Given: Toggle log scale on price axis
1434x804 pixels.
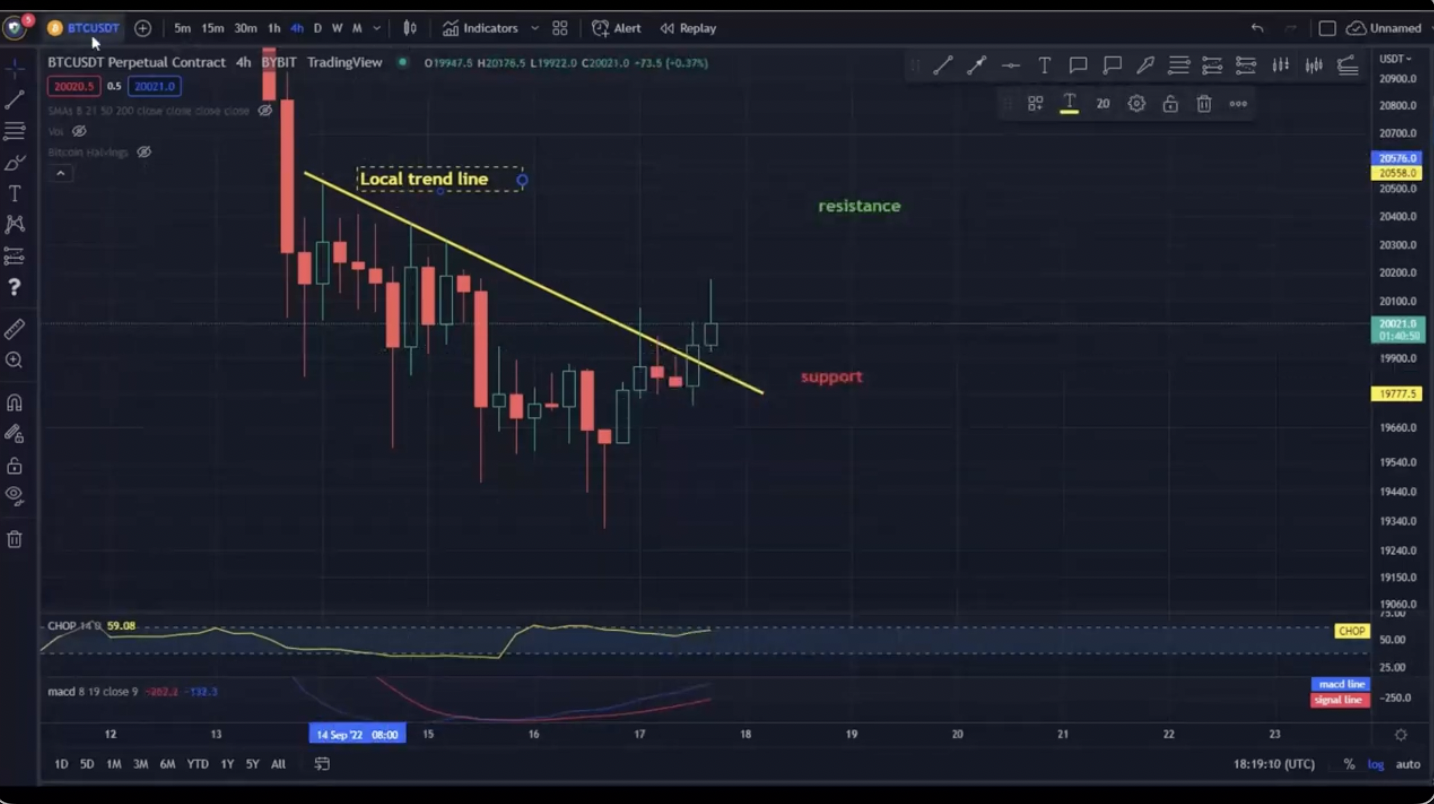Looking at the screenshot, I should (1376, 764).
